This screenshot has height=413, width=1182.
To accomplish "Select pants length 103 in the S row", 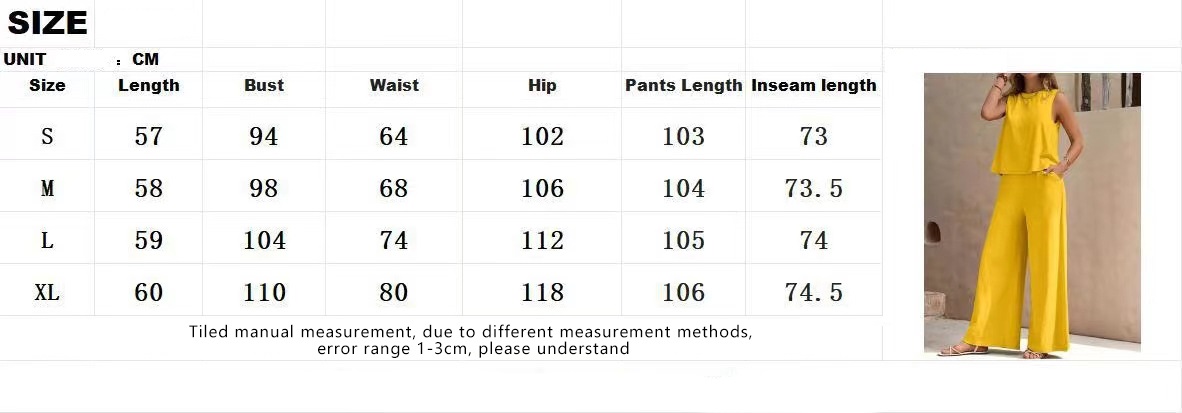I will pyautogui.click(x=684, y=136).
